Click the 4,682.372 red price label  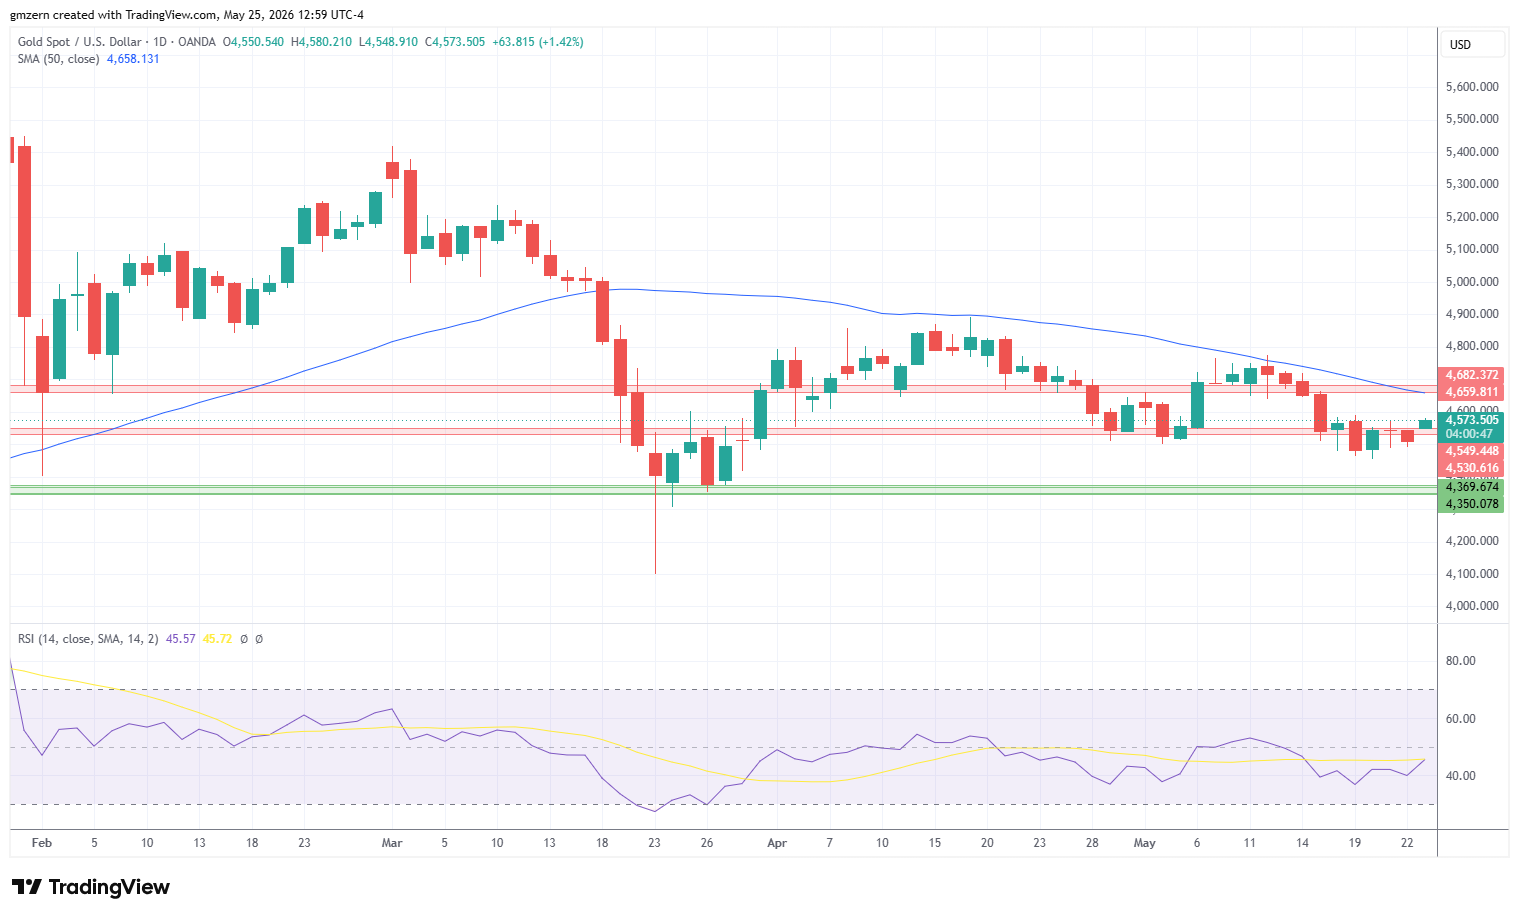(1471, 375)
